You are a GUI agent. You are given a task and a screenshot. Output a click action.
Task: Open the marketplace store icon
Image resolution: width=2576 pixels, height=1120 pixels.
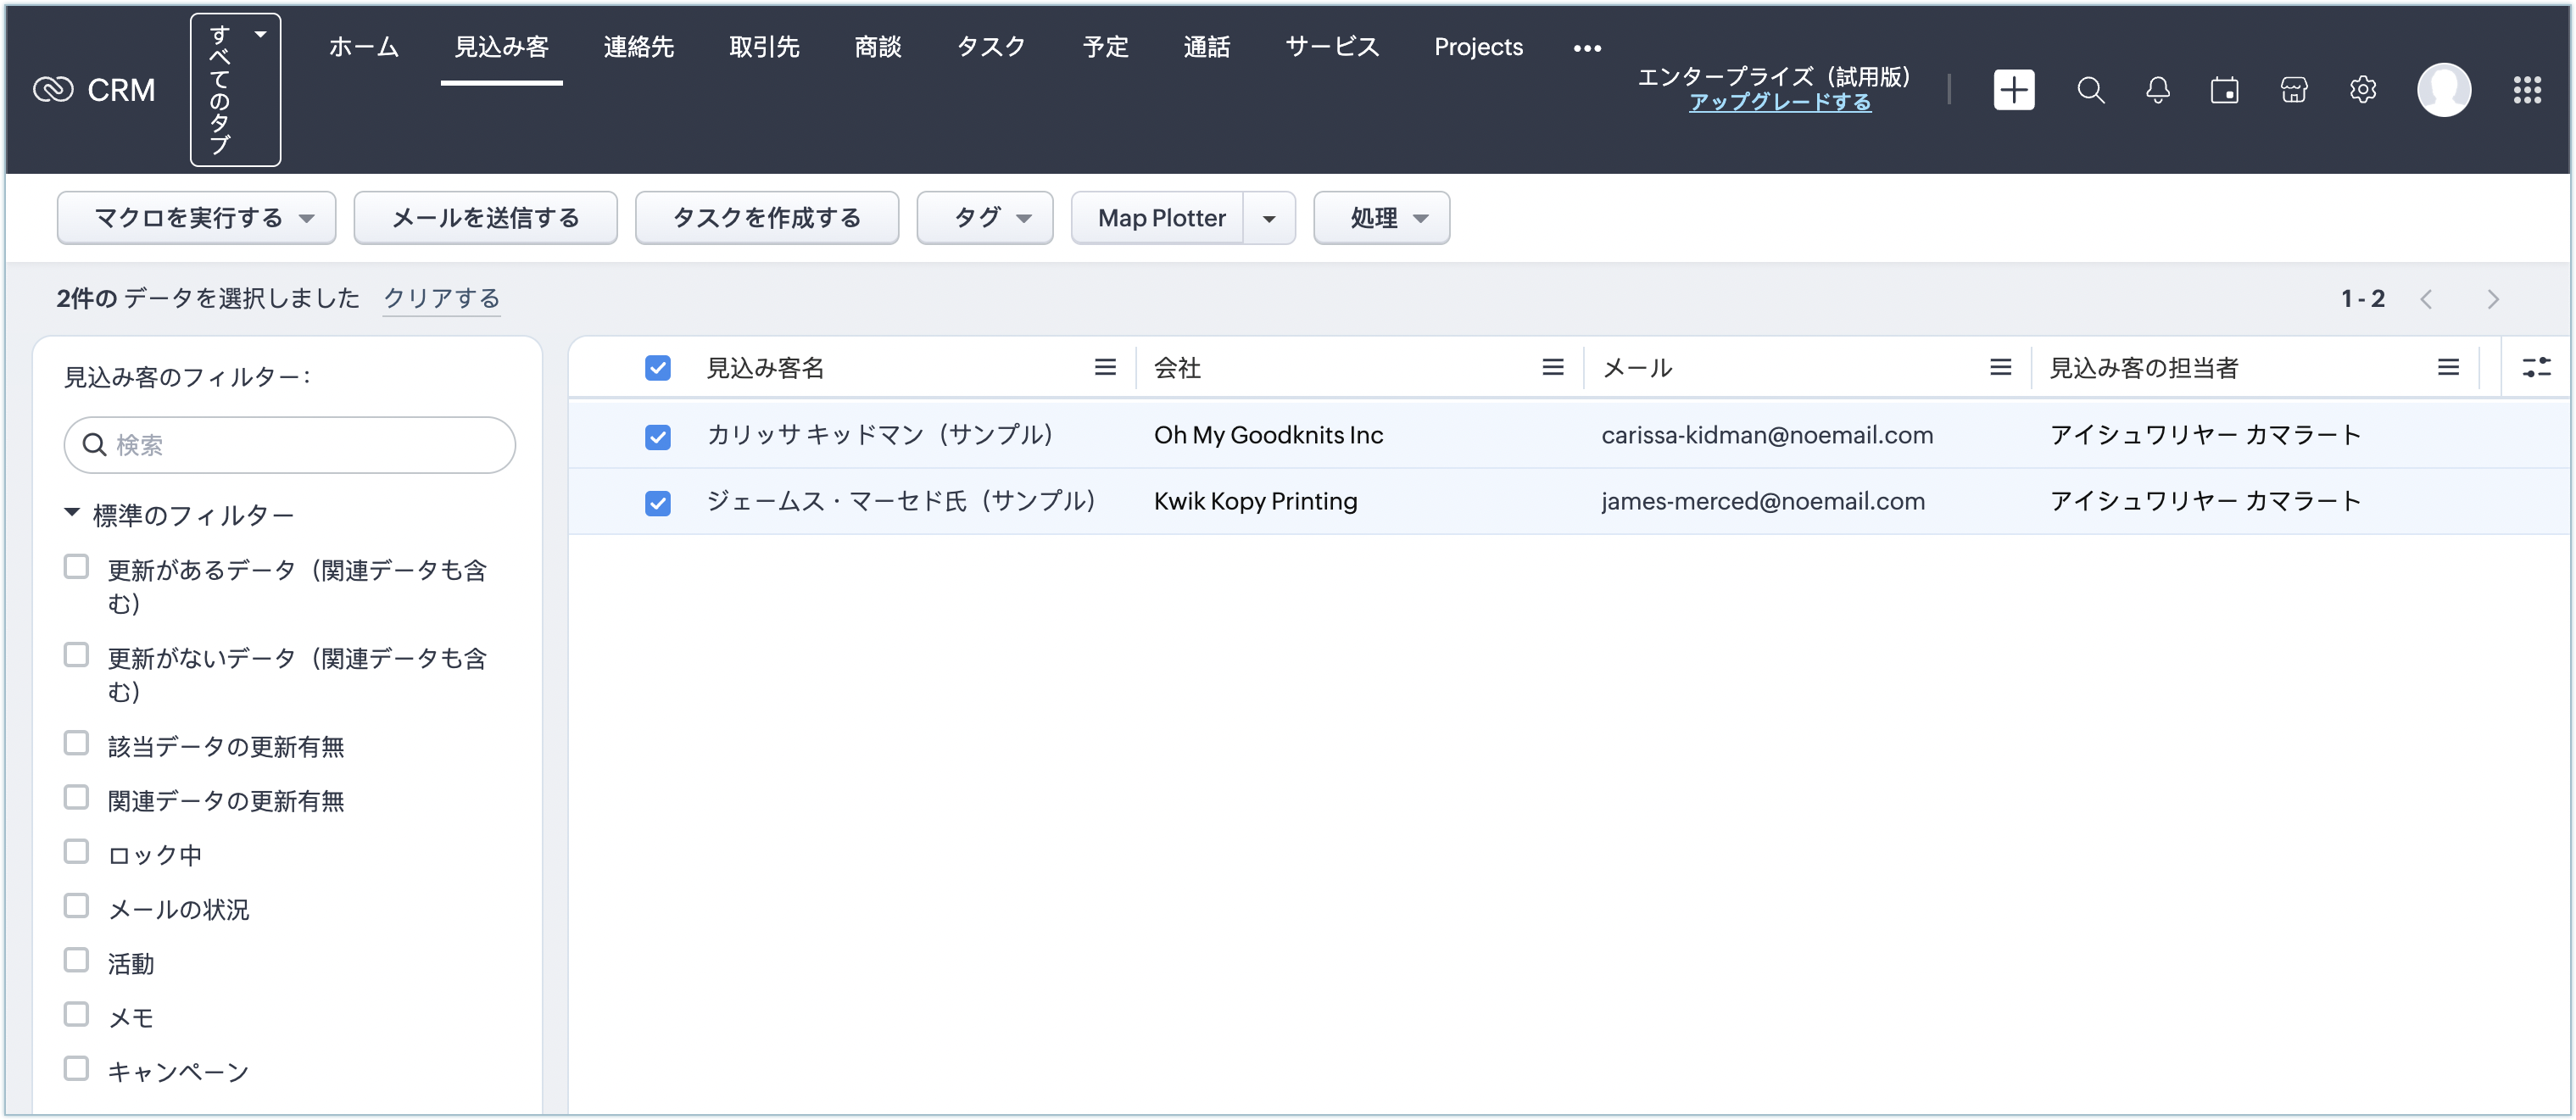[x=2294, y=90]
